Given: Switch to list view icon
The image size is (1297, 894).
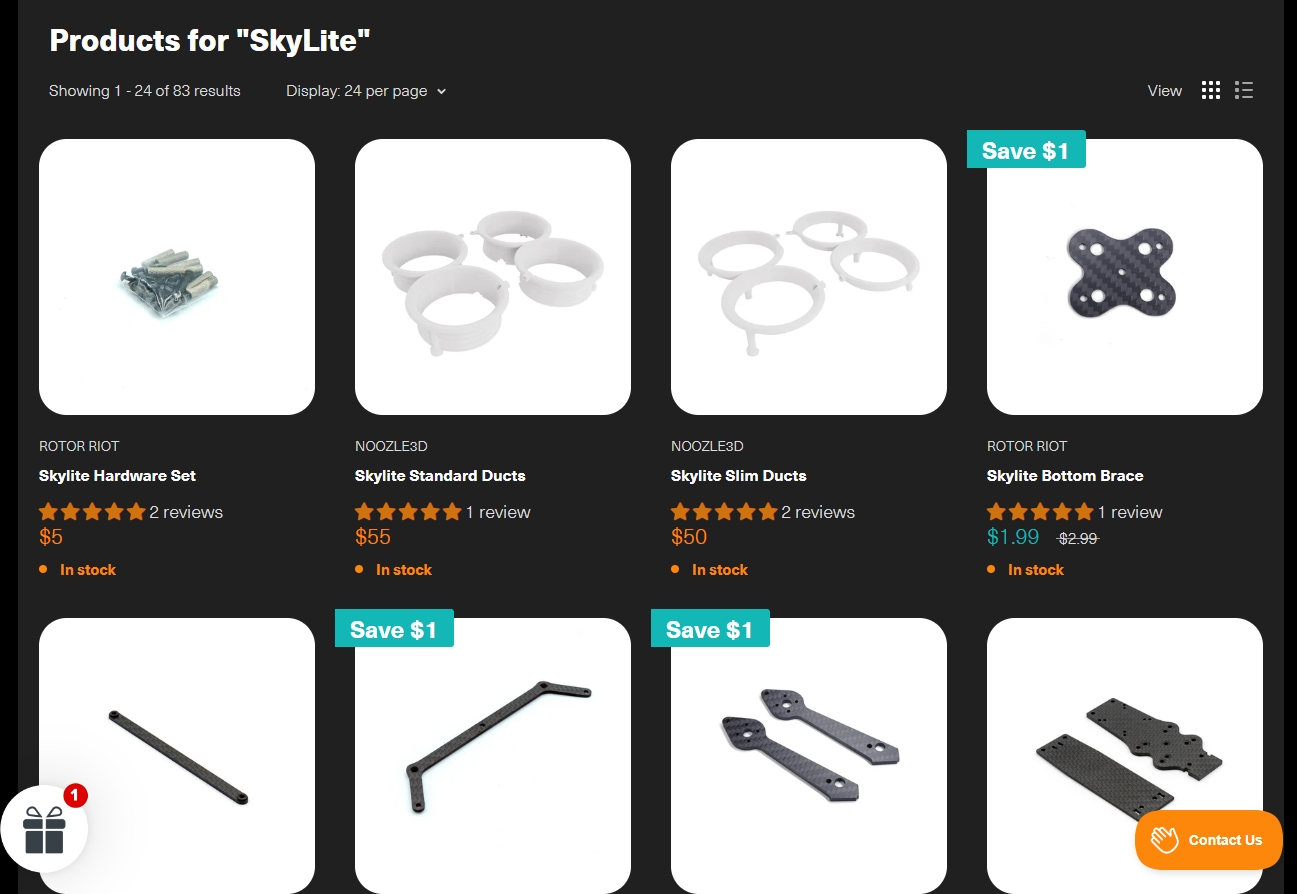Looking at the screenshot, I should tap(1244, 91).
